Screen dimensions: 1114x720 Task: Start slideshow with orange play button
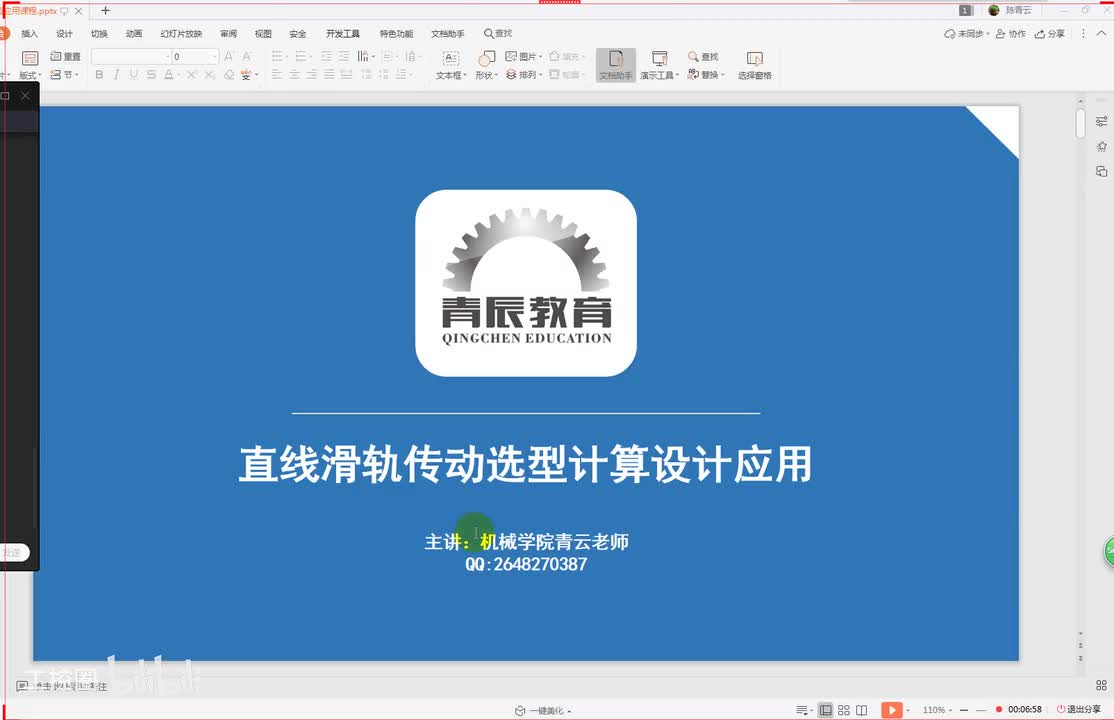point(892,710)
